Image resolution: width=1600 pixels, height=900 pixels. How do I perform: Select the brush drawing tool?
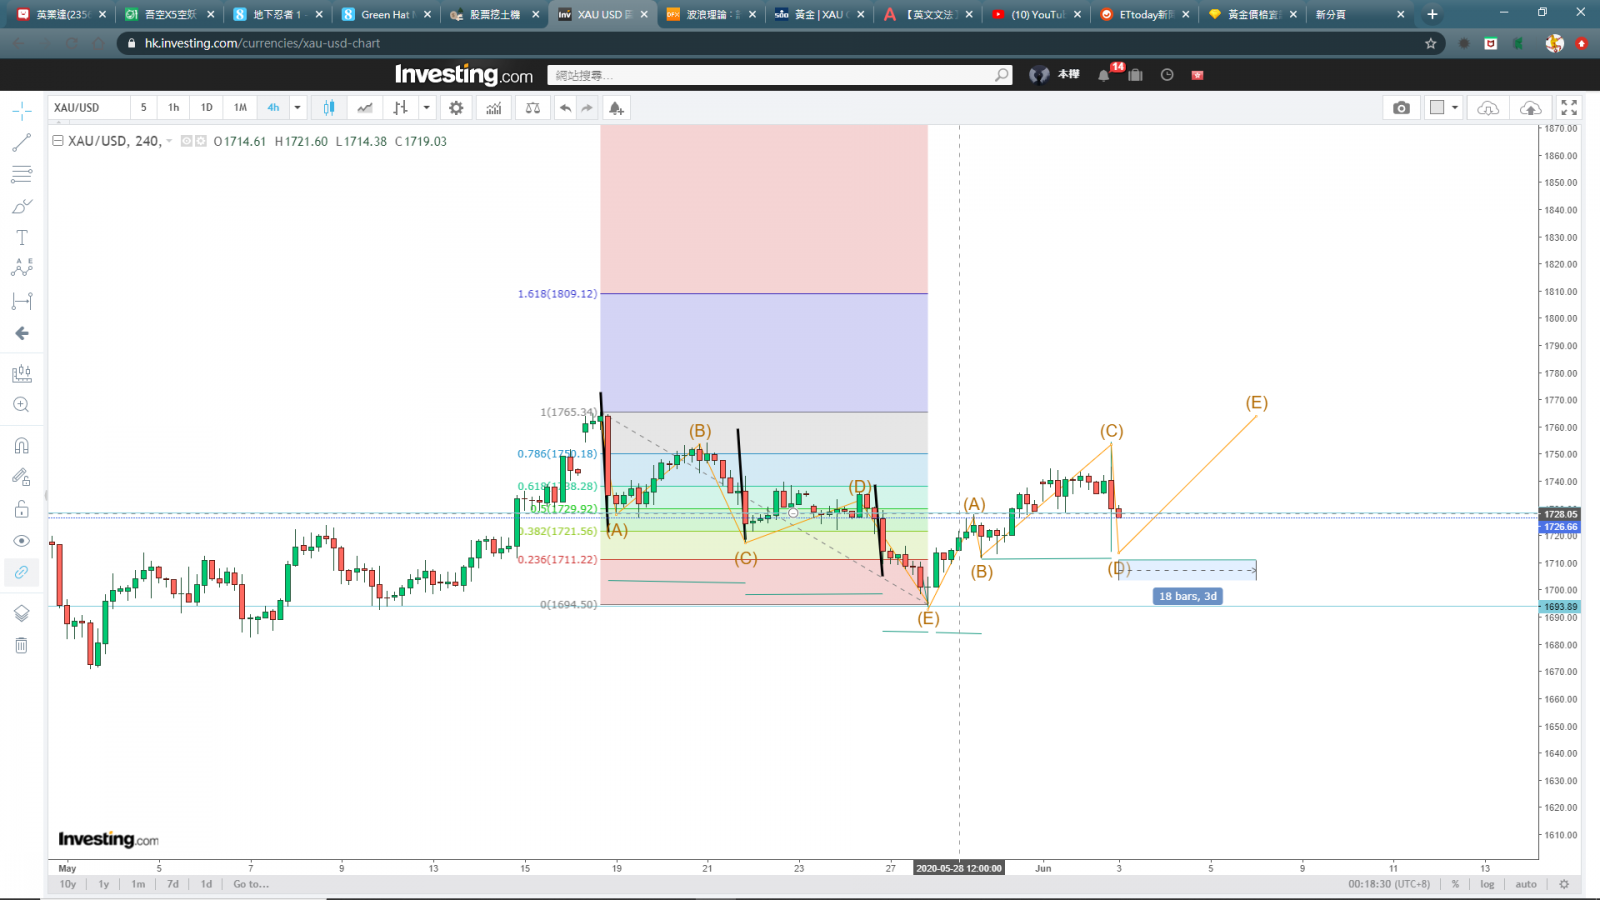point(21,207)
